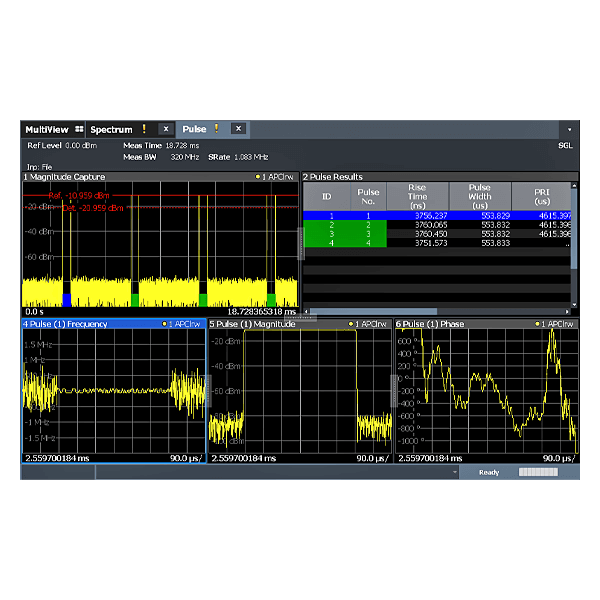Click the Spectrum tab warning exclamation icon
The height and width of the screenshot is (600, 600).
pyautogui.click(x=144, y=129)
